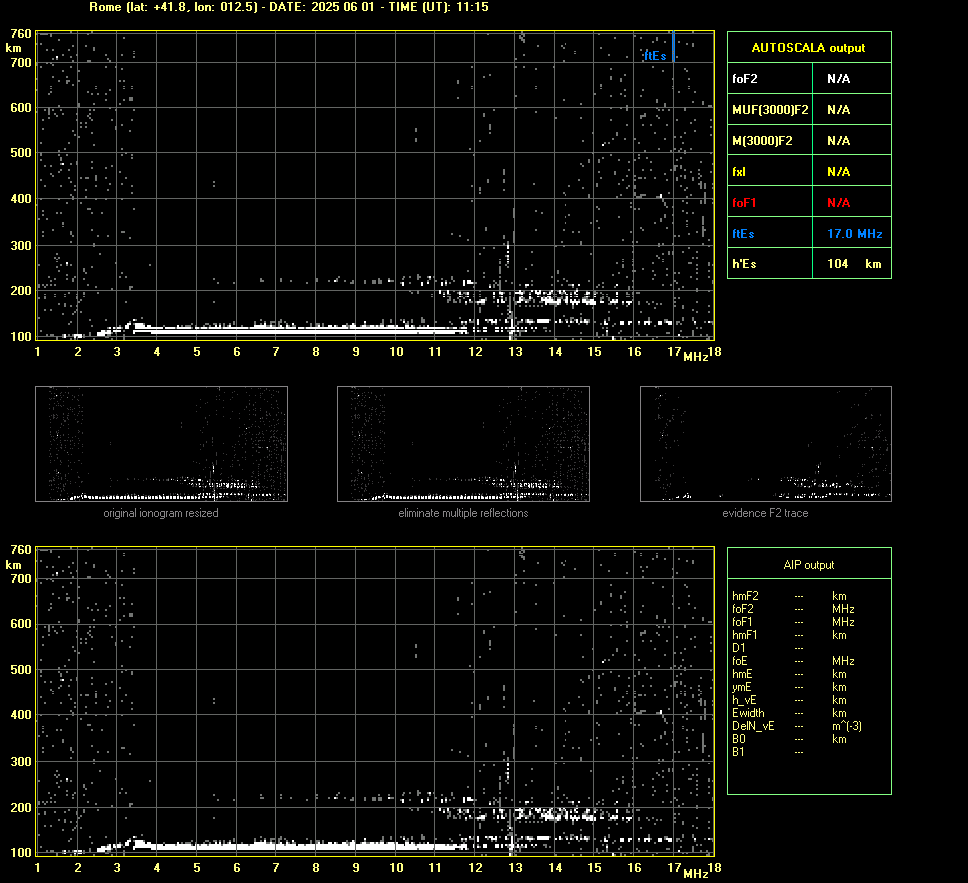Open the eliminate multiple reflections thumbnail
Screen dimensions: 968x883
(x=463, y=444)
